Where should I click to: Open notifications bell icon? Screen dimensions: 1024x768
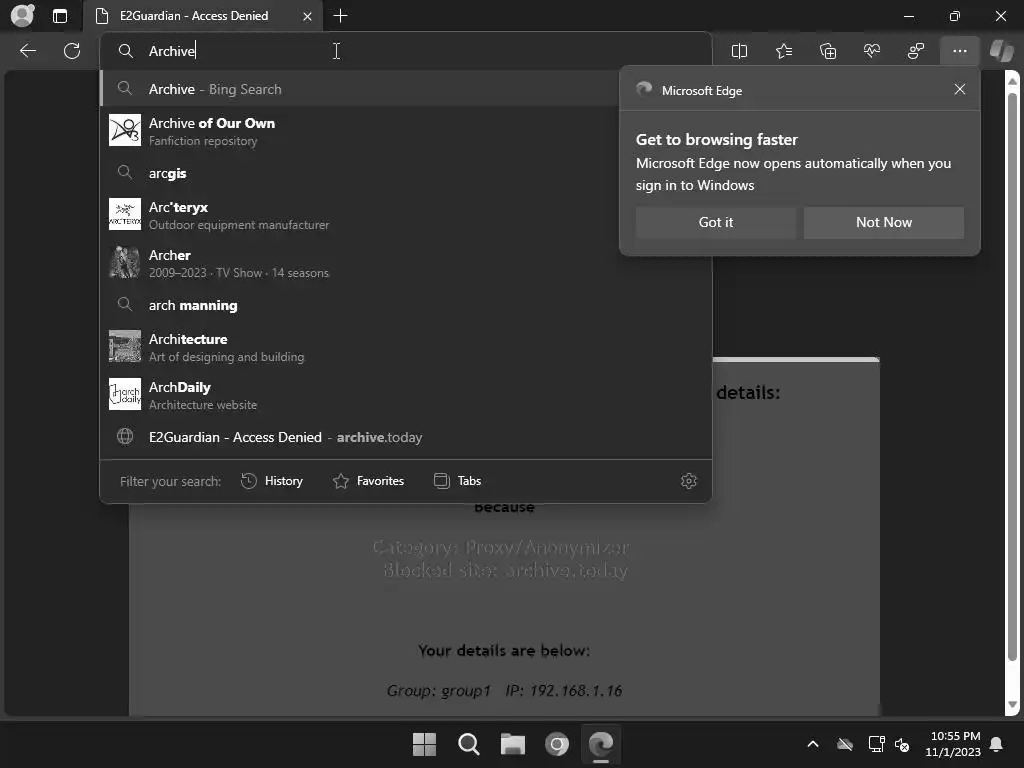[x=997, y=744]
